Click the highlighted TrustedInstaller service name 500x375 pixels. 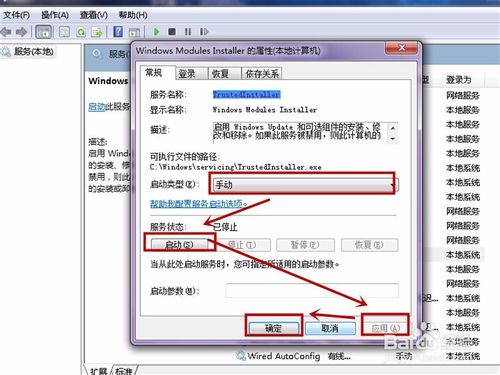point(247,95)
